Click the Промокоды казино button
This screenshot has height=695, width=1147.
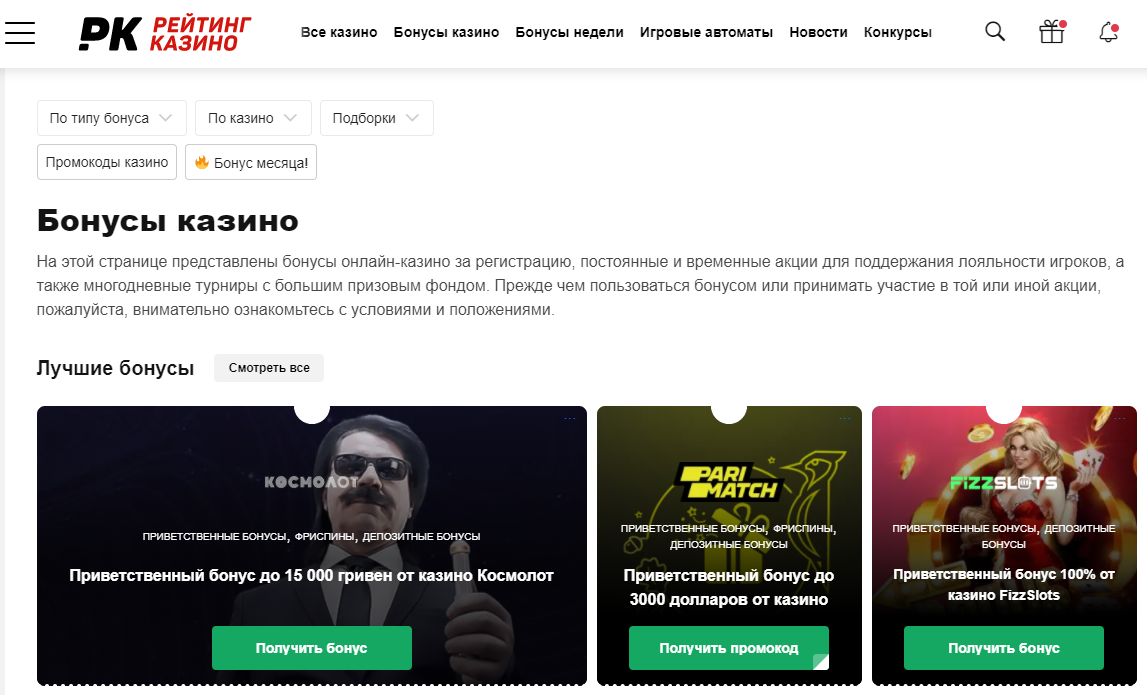click(x=107, y=162)
